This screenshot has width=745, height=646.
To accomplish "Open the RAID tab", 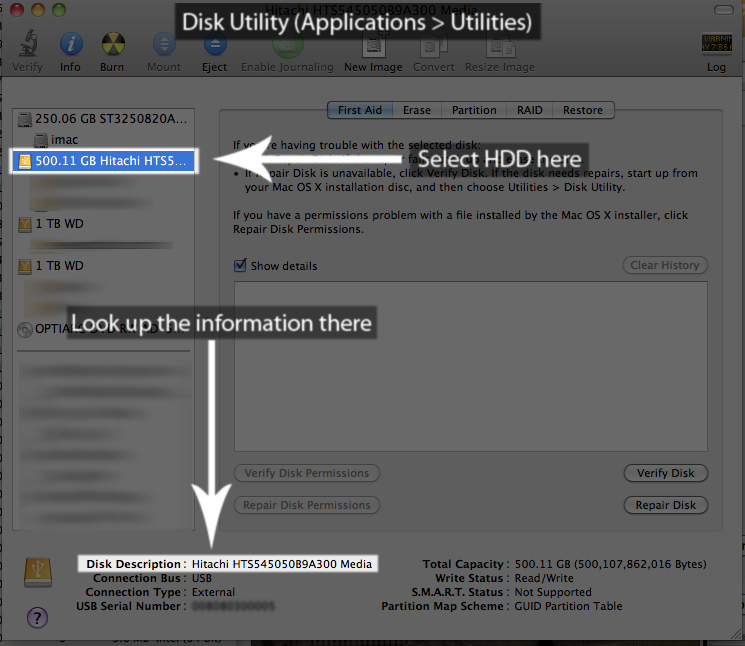I will 529,110.
